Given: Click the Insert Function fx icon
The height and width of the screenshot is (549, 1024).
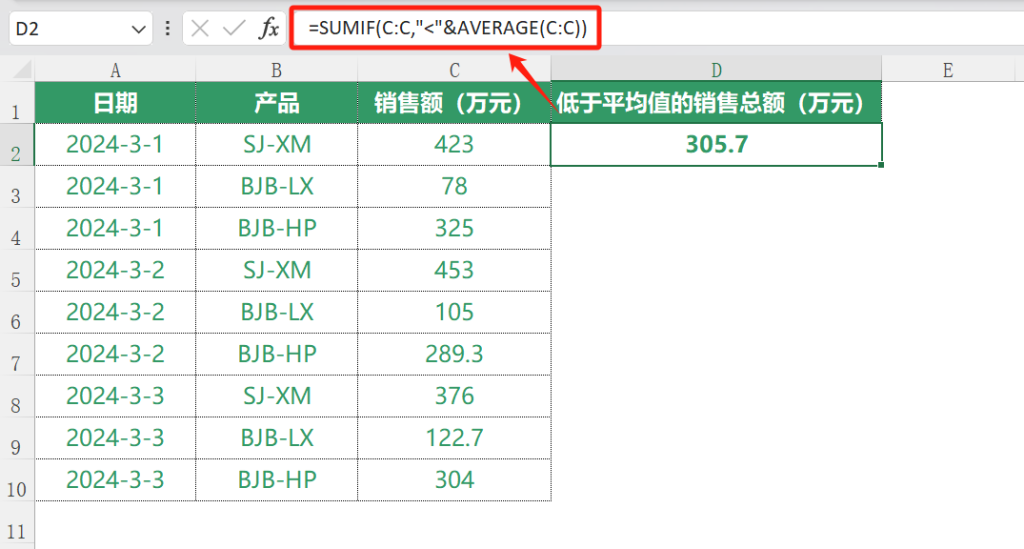Looking at the screenshot, I should (x=269, y=28).
